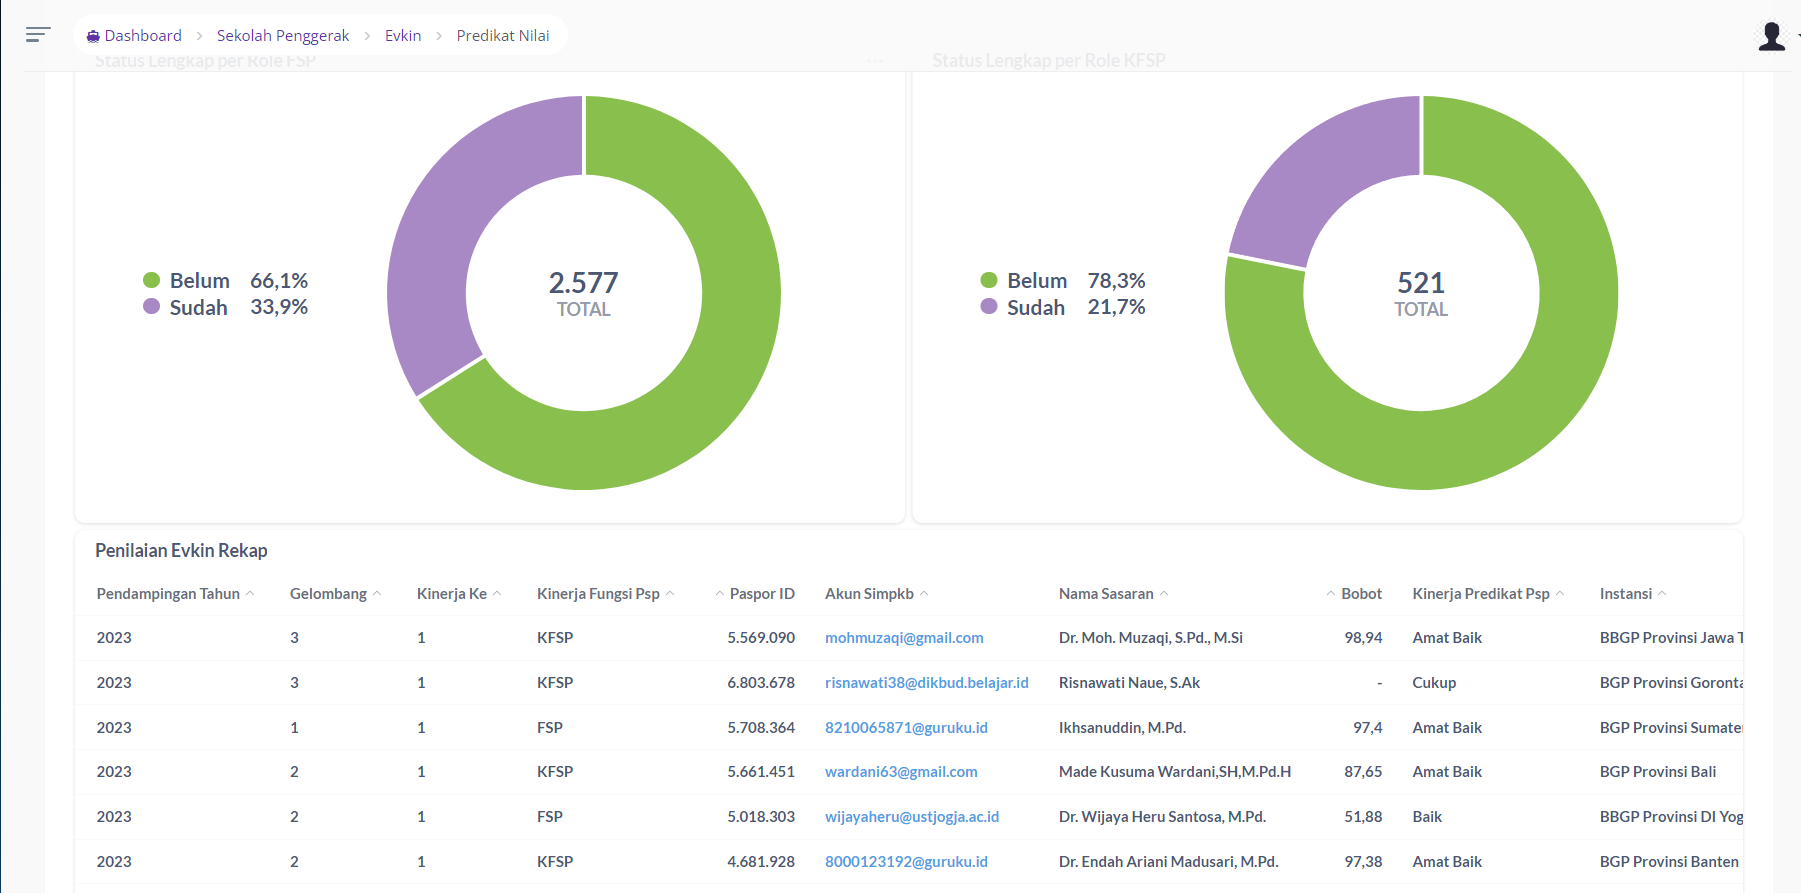1801x893 pixels.
Task: Open 8210065871@guruku.id link
Action: tap(906, 728)
